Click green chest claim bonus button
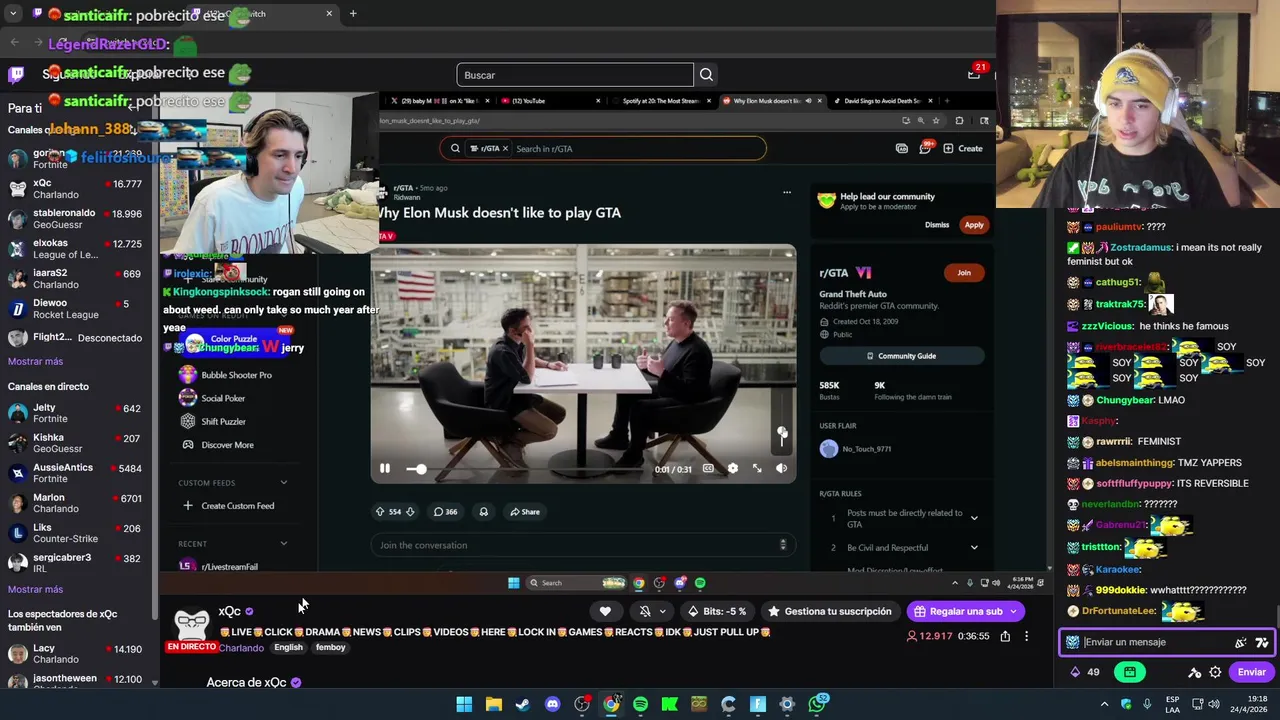The height and width of the screenshot is (720, 1280). (x=1130, y=673)
